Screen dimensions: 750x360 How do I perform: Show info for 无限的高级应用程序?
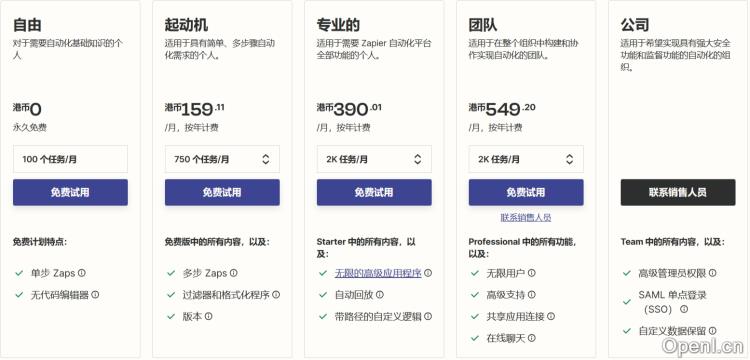[428, 273]
